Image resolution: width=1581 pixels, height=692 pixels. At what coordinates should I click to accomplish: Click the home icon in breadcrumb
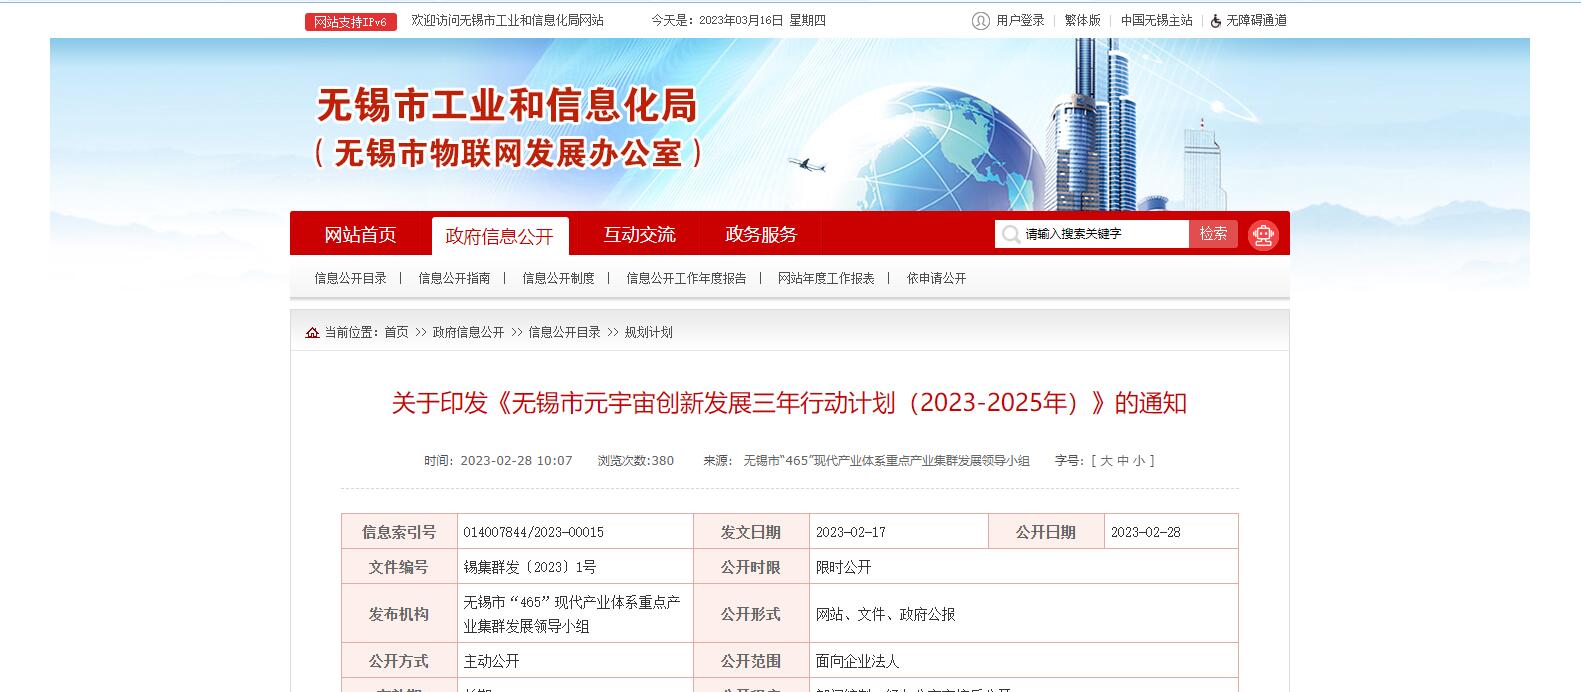pos(312,333)
